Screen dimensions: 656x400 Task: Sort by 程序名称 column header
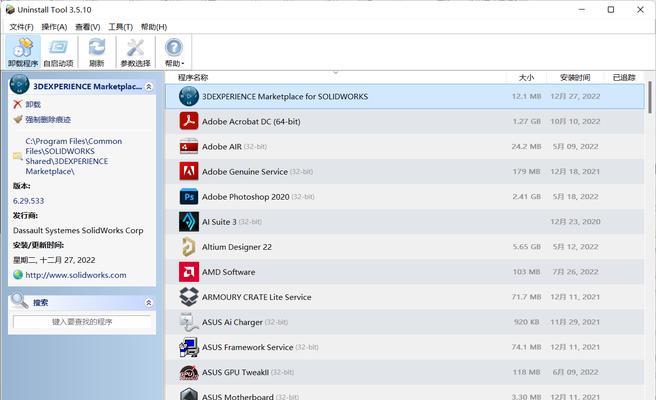pos(193,77)
